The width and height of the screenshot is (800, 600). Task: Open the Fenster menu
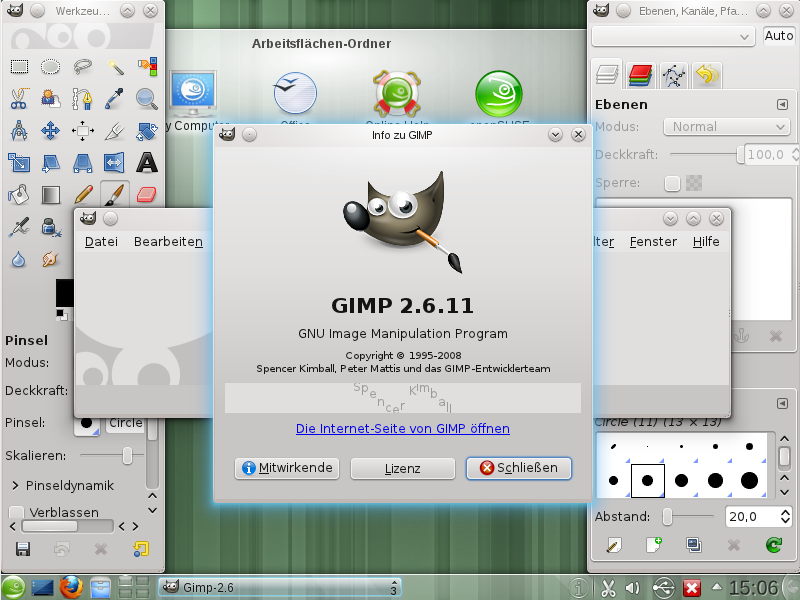tap(653, 241)
